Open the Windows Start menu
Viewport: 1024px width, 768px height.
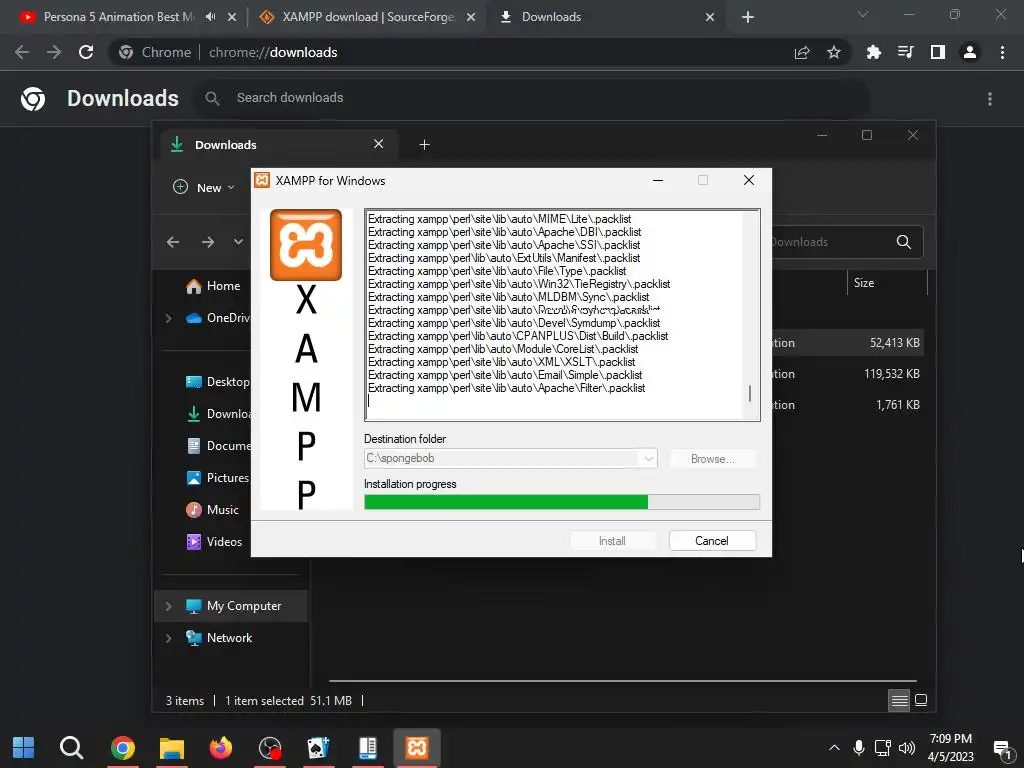click(24, 748)
